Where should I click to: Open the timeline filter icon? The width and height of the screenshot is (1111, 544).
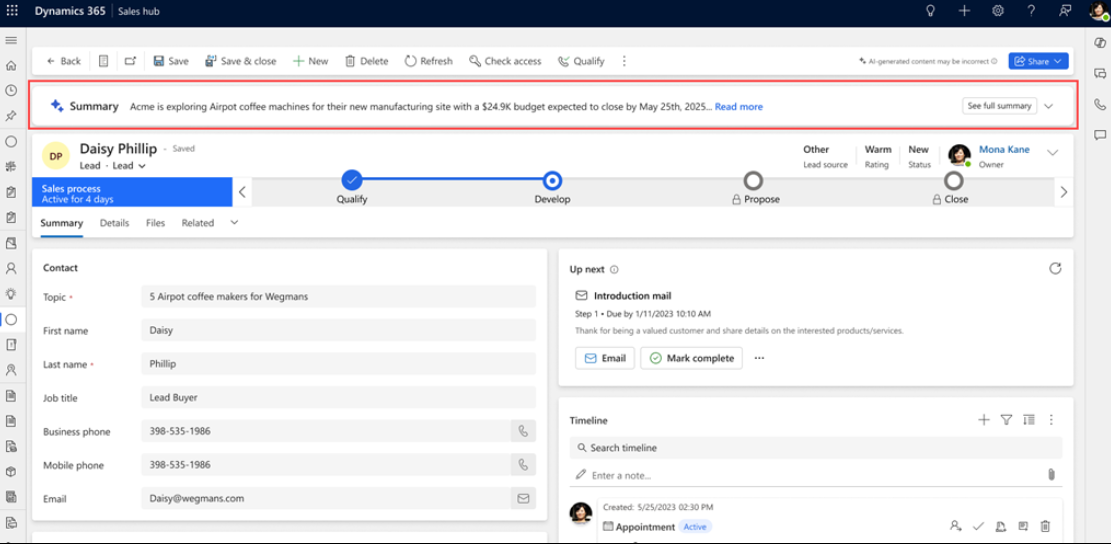[x=1007, y=421]
